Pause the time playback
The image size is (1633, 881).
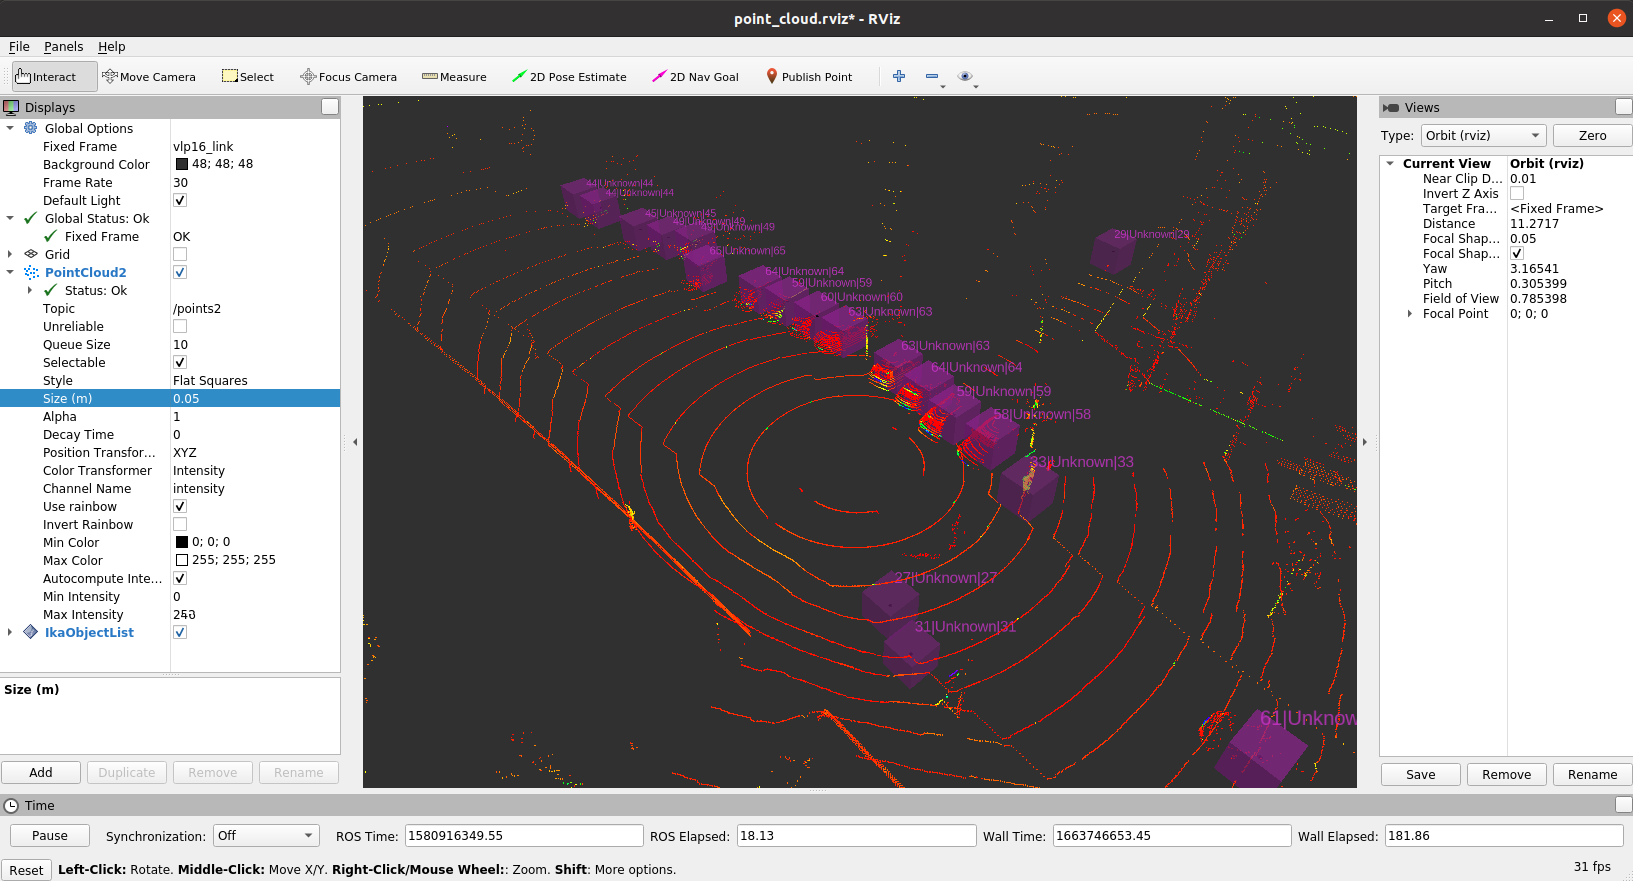[50, 836]
